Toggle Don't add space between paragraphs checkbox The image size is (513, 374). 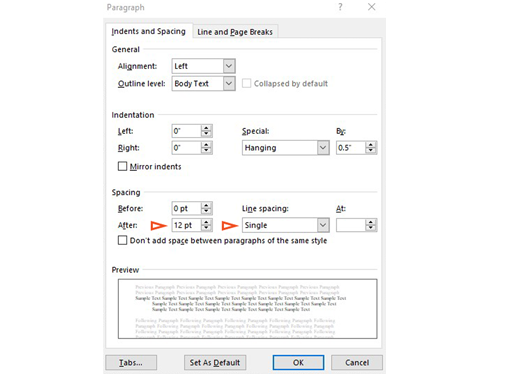pyautogui.click(x=122, y=240)
